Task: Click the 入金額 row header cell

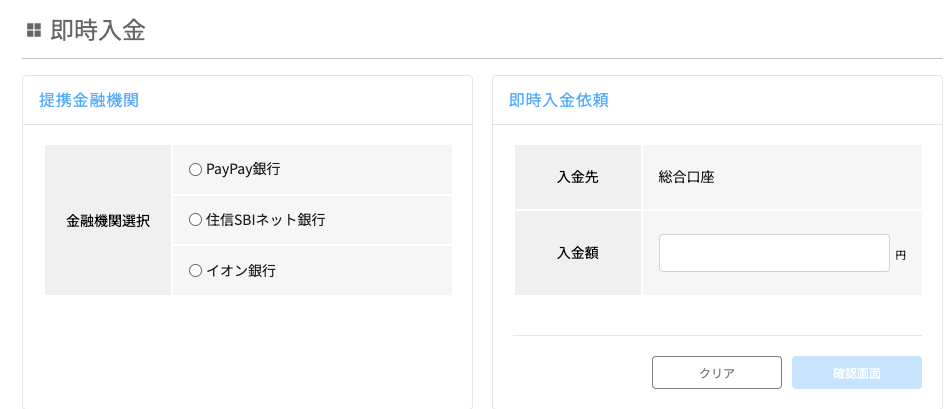Action: click(x=578, y=253)
